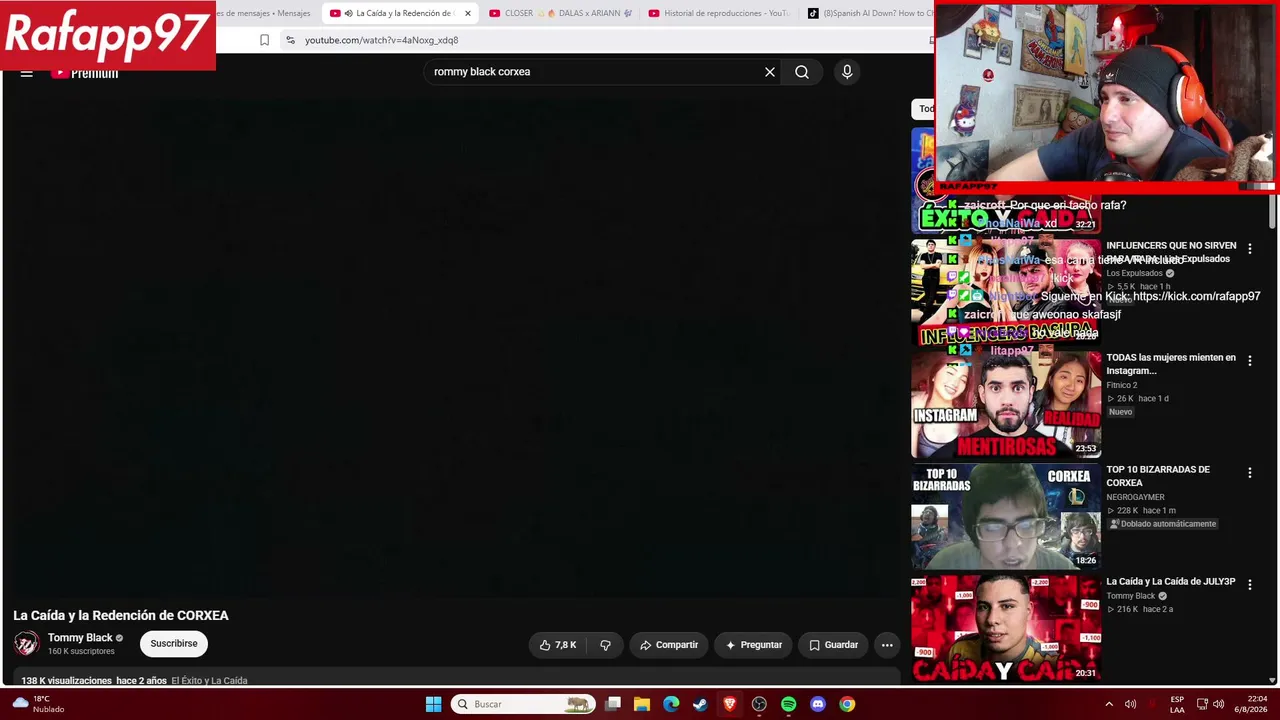Open title TODAS las mujeres mienten en Instagram
The image size is (1280, 720).
pos(1171,364)
